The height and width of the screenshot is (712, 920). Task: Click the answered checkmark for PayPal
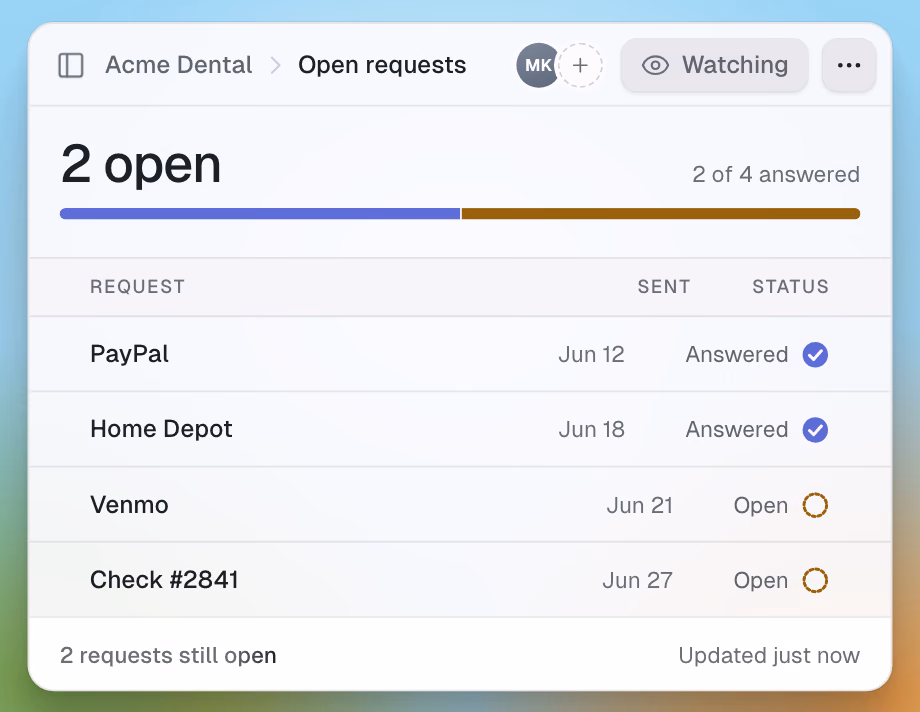point(815,355)
